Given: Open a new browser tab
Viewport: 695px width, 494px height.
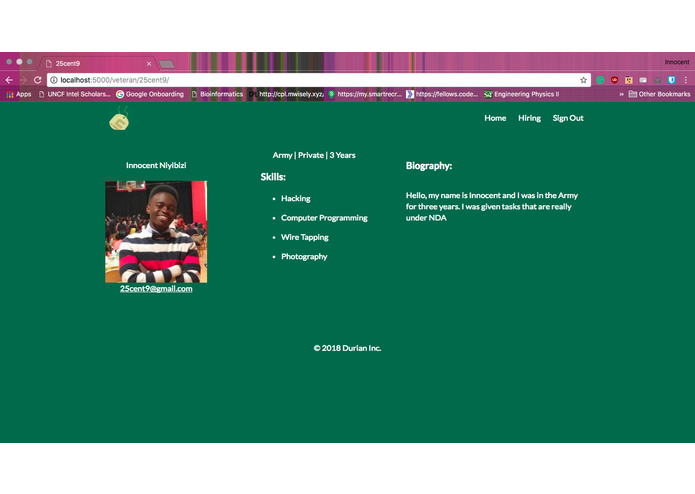Looking at the screenshot, I should (167, 64).
